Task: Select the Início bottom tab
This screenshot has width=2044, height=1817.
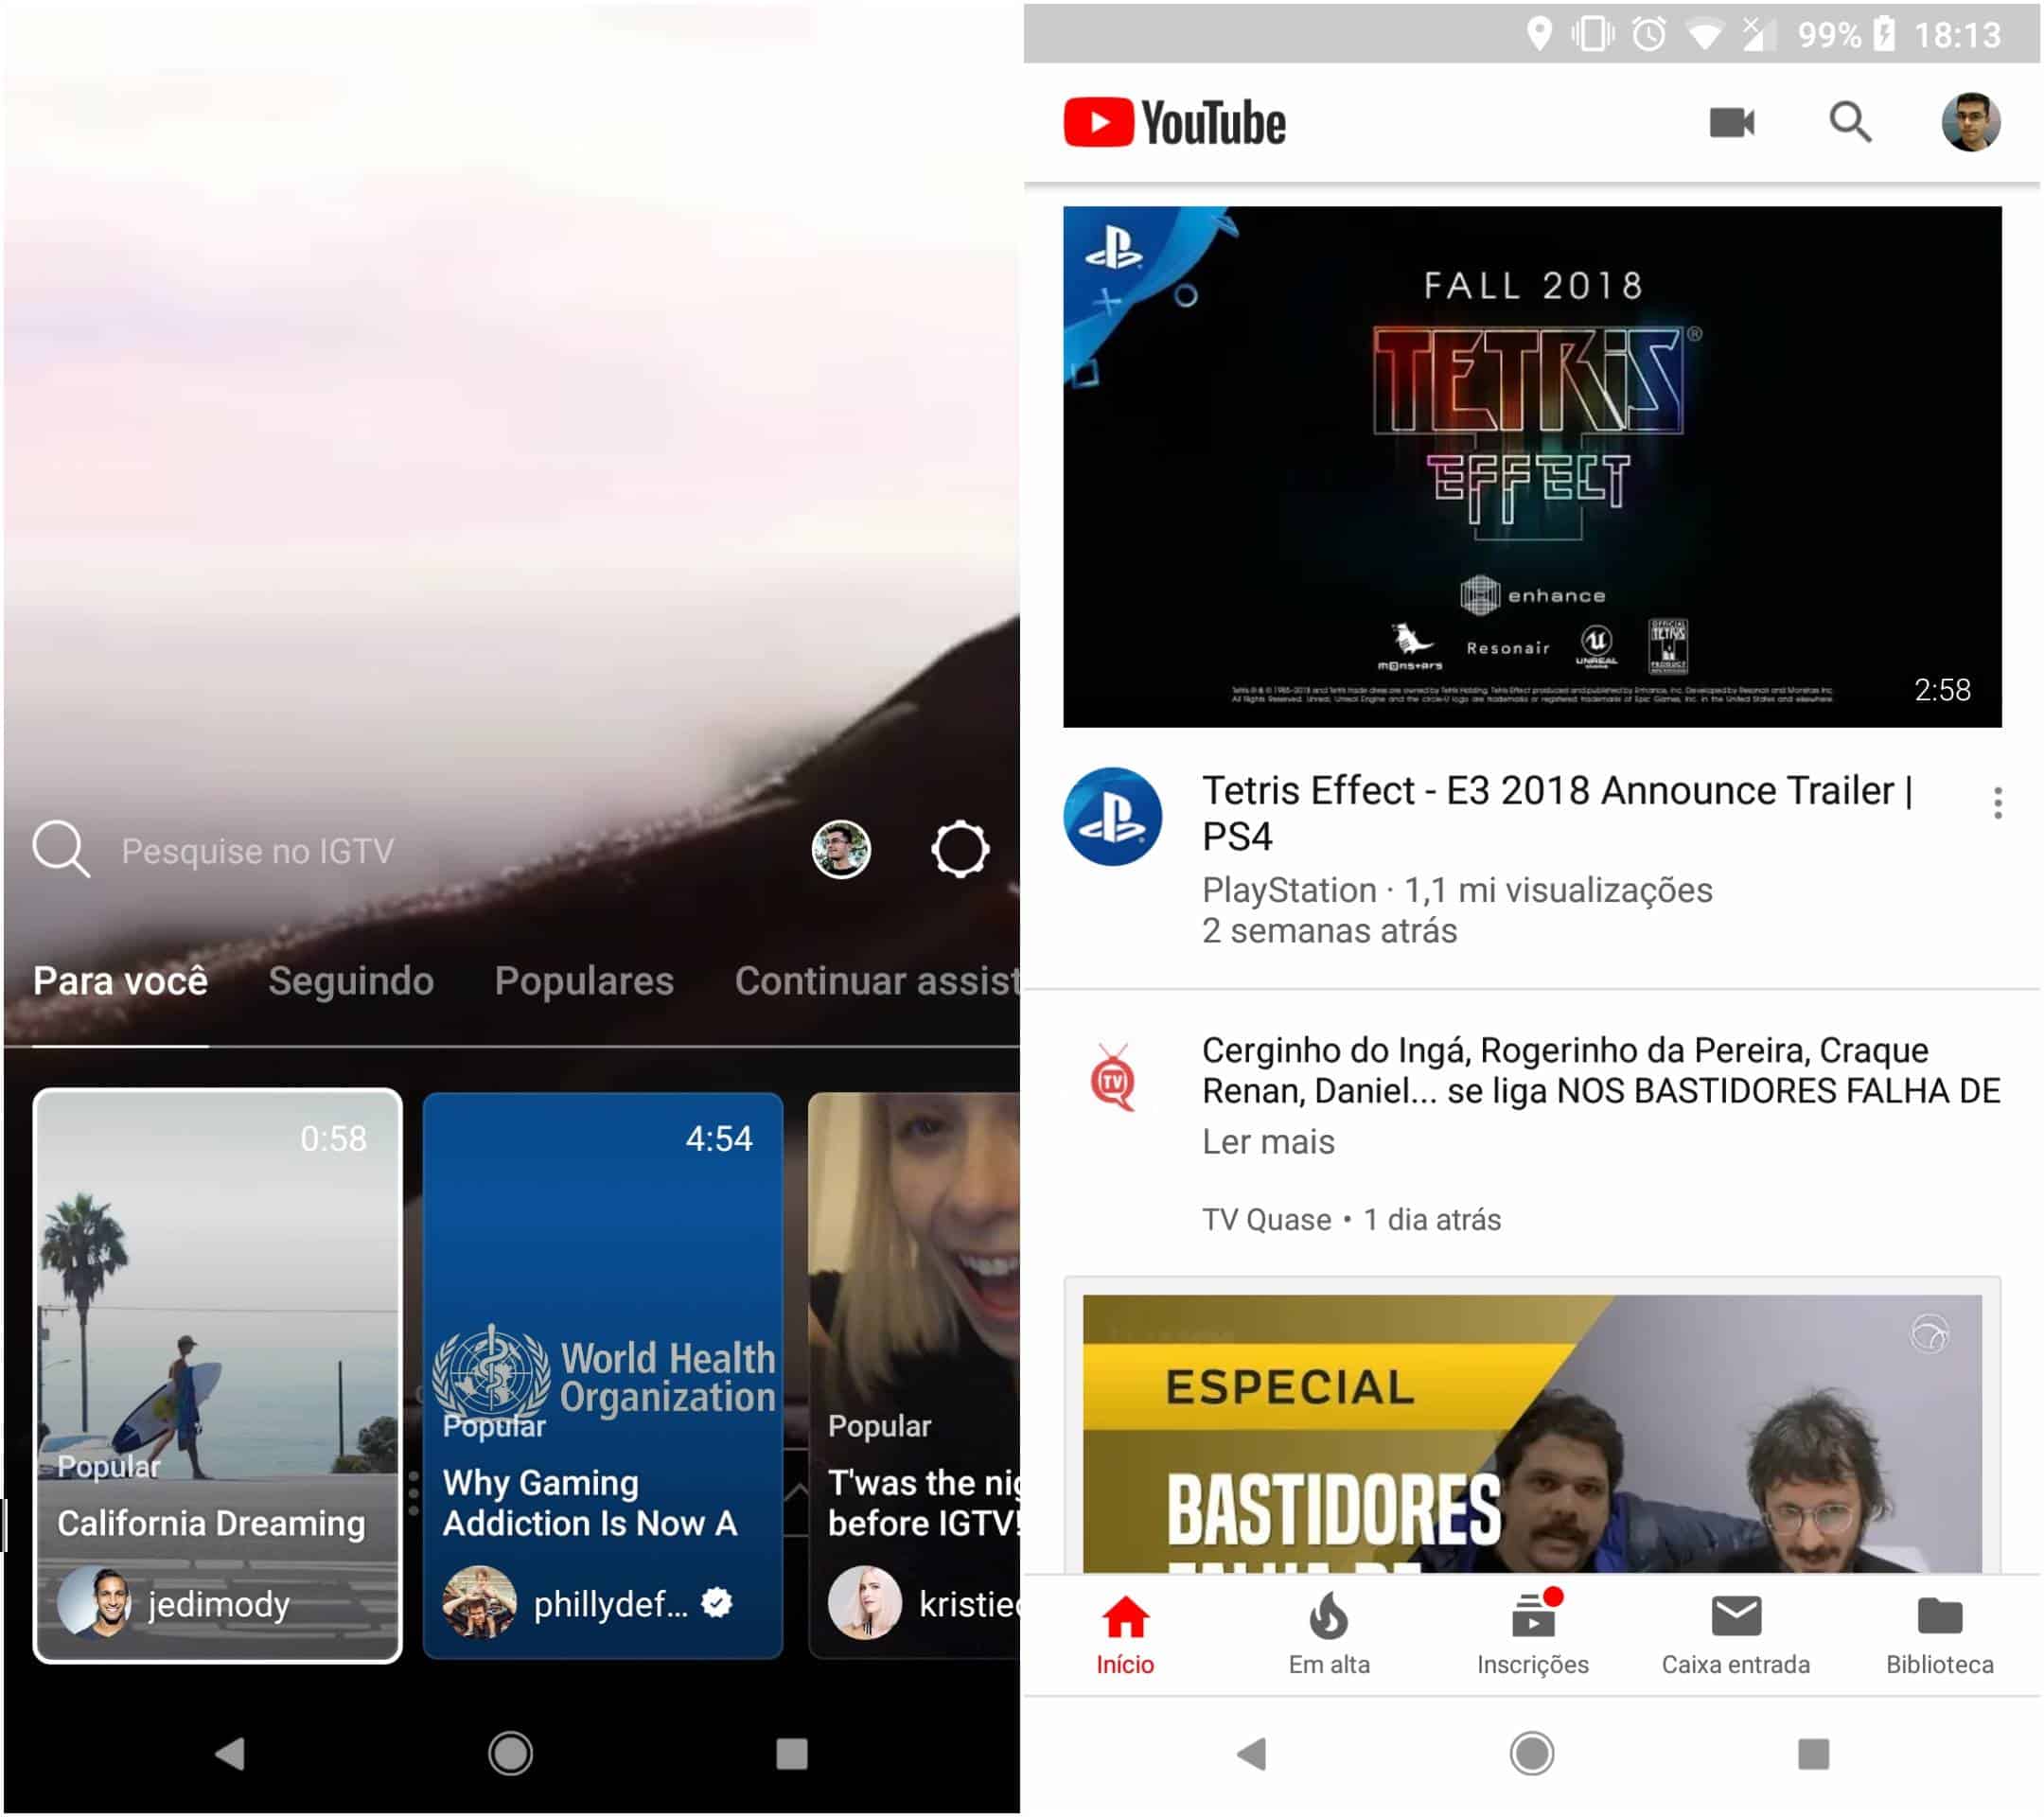Action: (1125, 1635)
